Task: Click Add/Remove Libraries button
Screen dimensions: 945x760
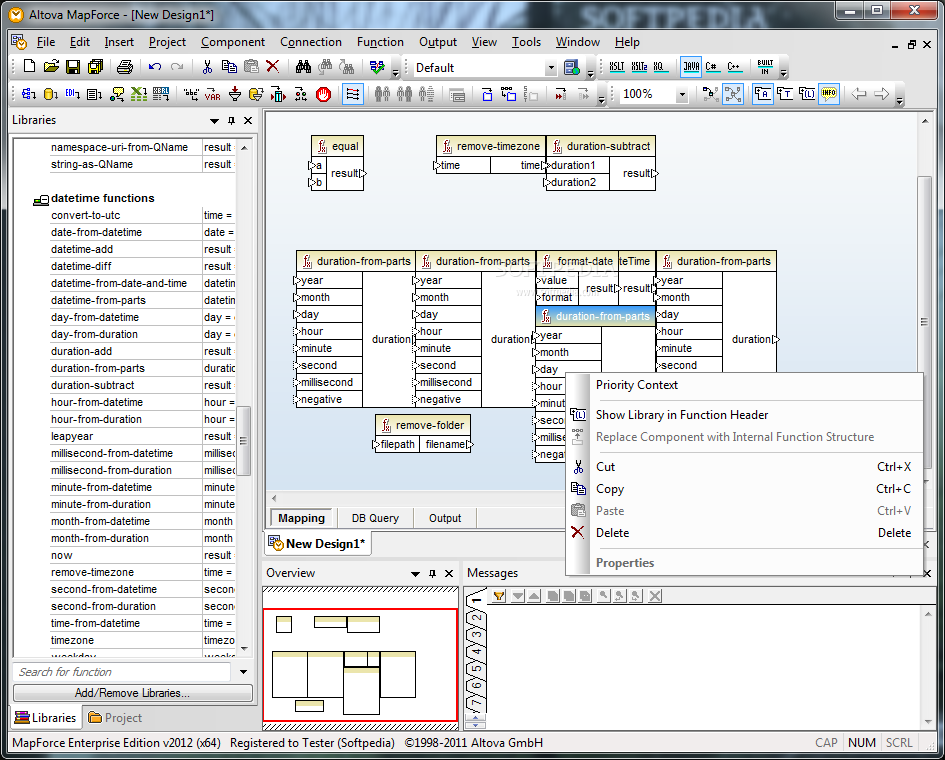Action: coord(133,693)
